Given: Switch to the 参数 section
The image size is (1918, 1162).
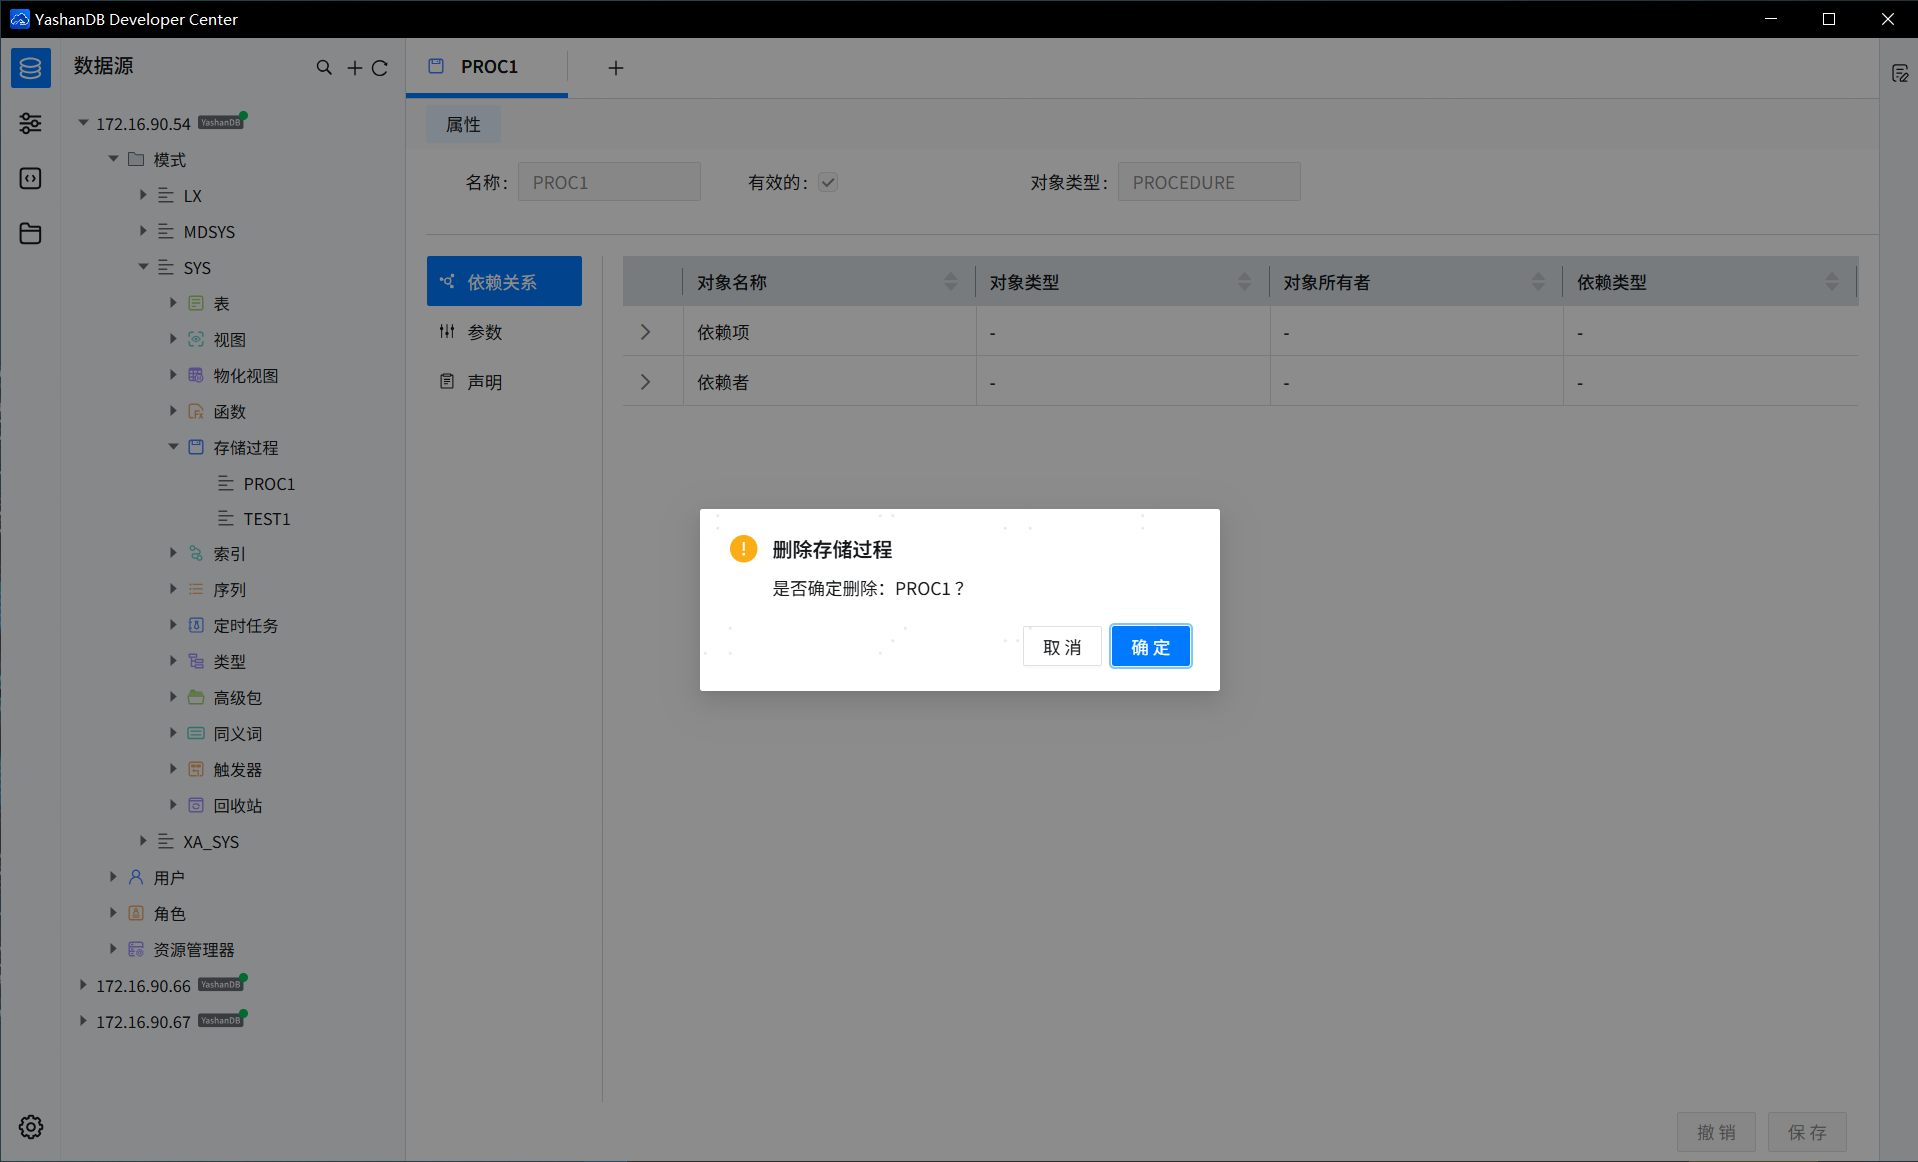Looking at the screenshot, I should coord(485,332).
